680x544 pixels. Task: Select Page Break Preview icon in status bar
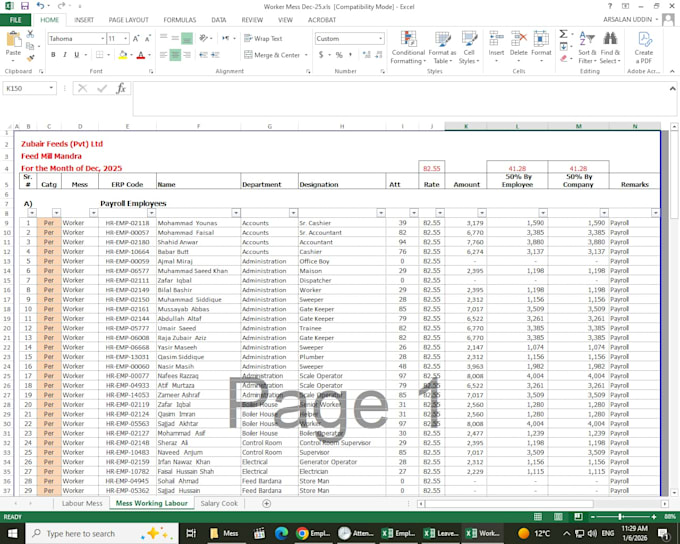[x=578, y=517]
